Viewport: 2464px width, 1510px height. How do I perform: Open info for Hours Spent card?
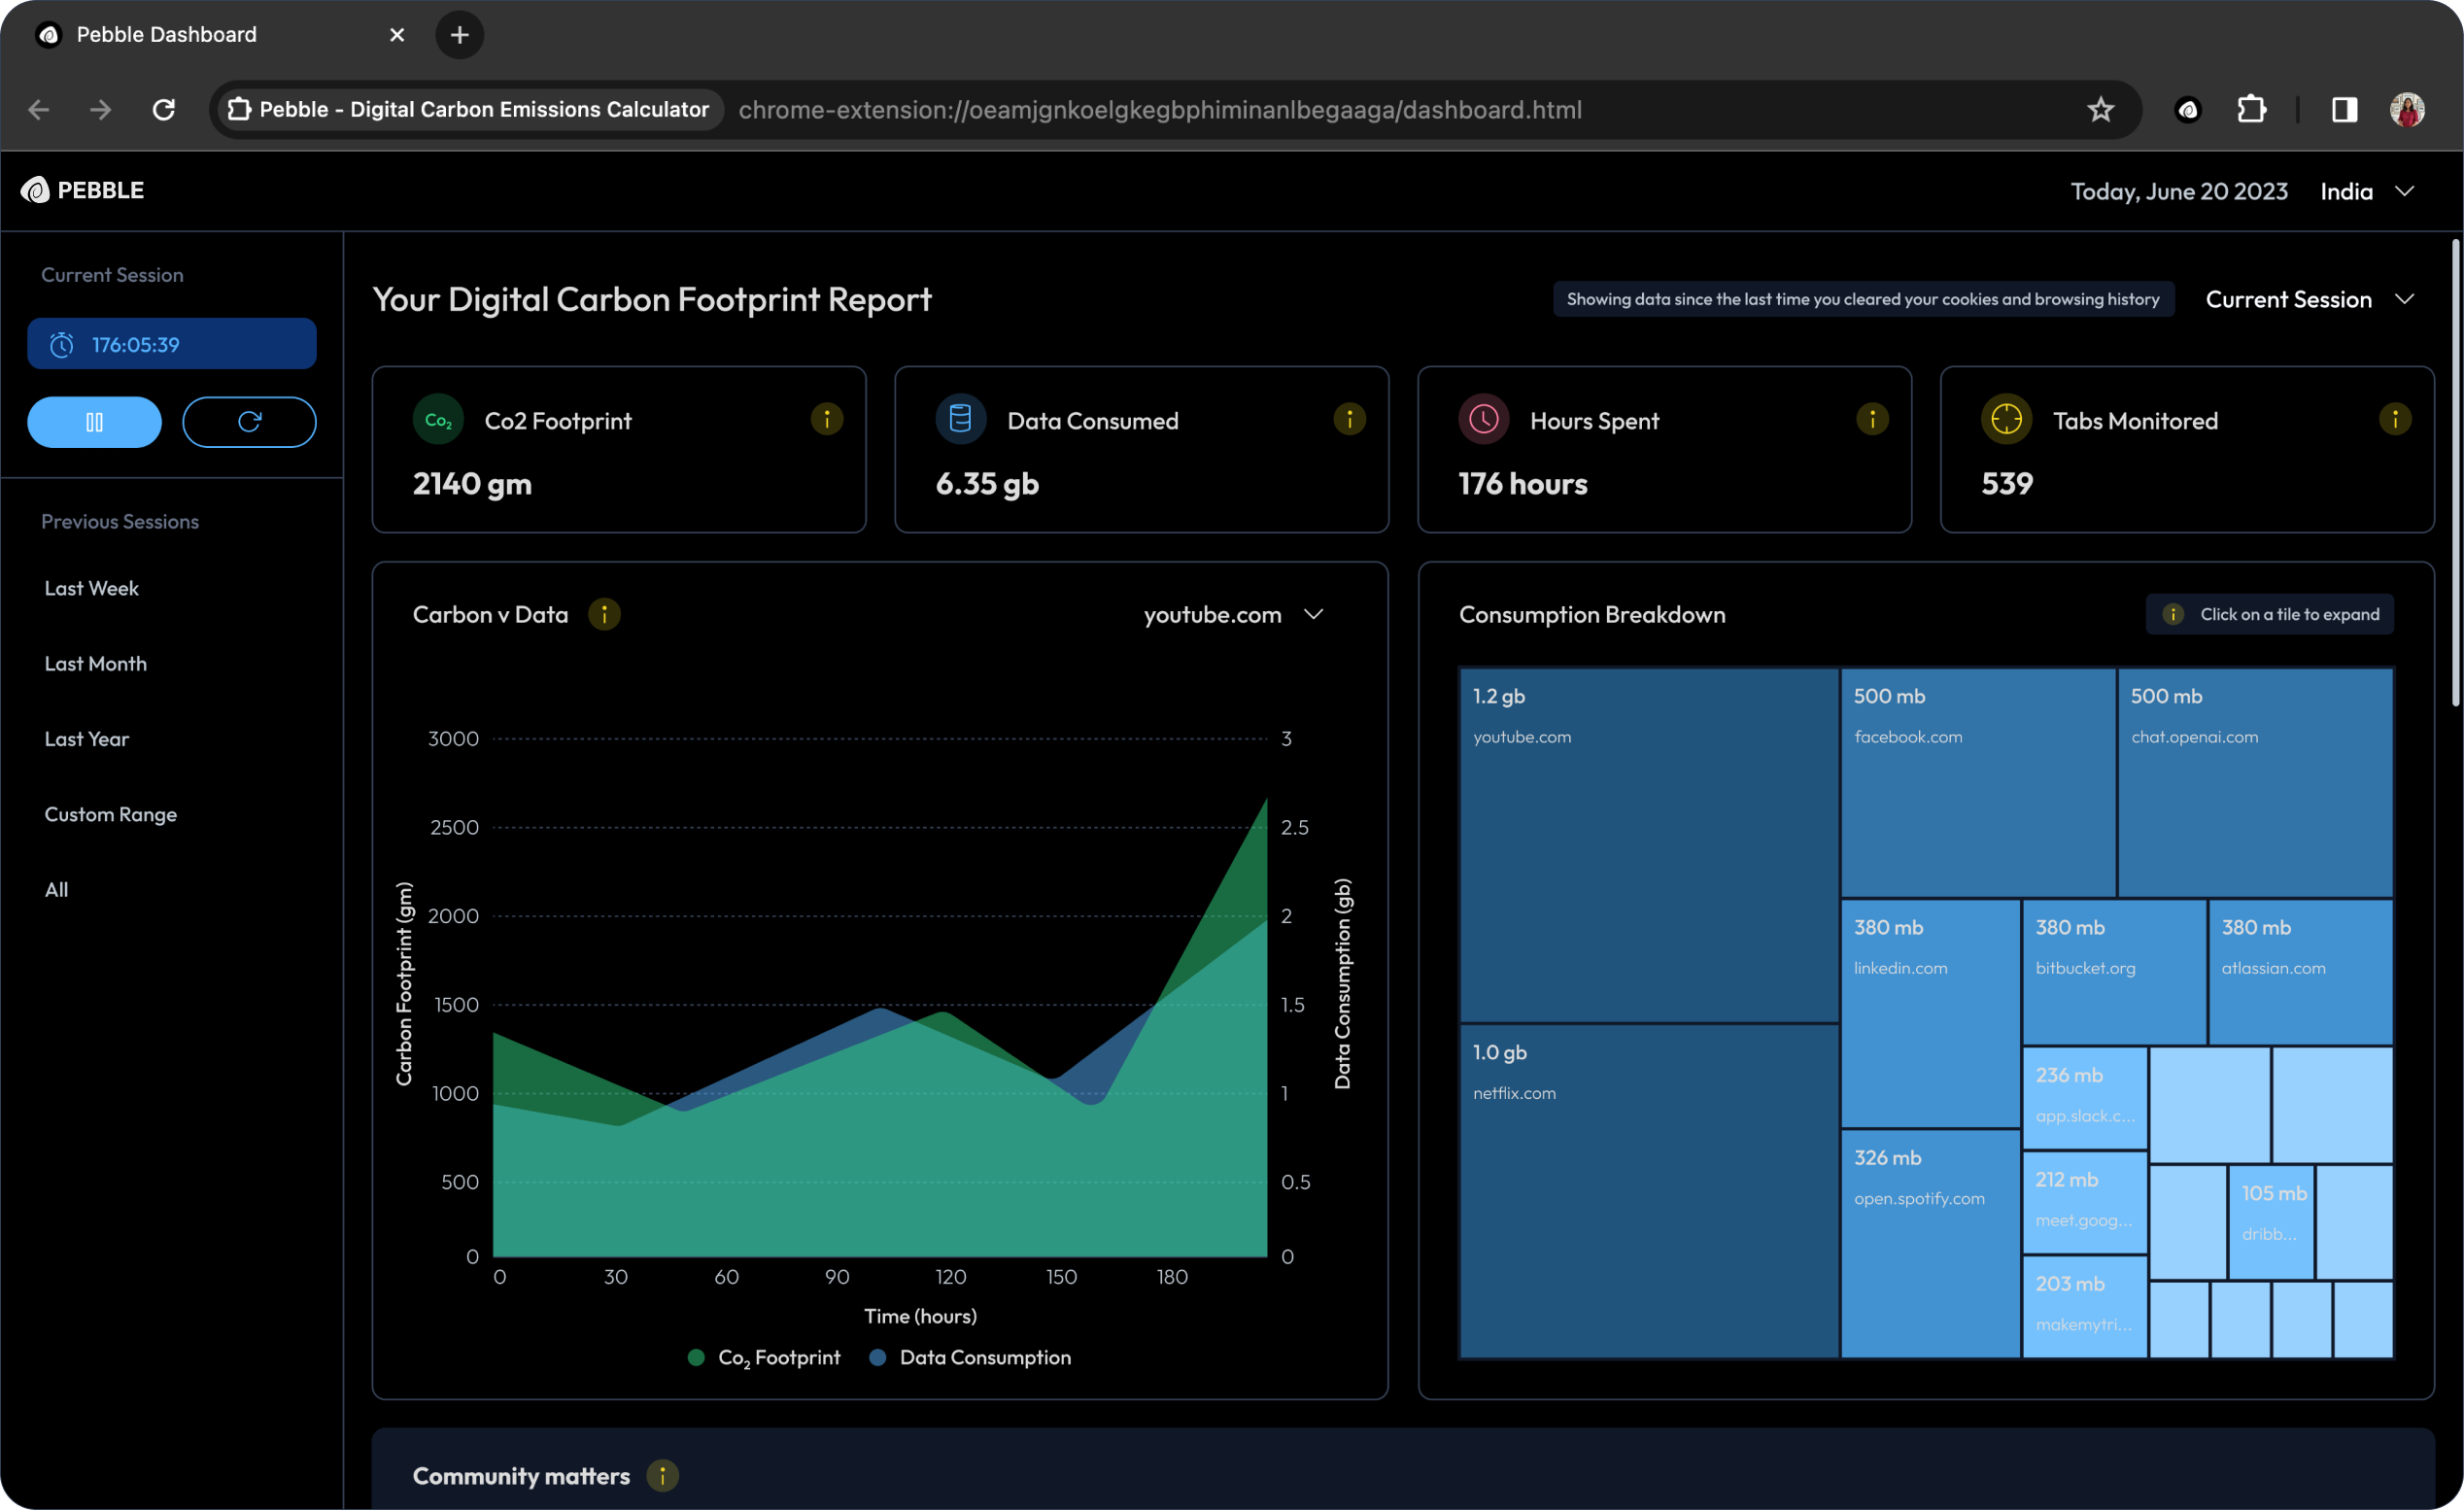(x=1872, y=419)
